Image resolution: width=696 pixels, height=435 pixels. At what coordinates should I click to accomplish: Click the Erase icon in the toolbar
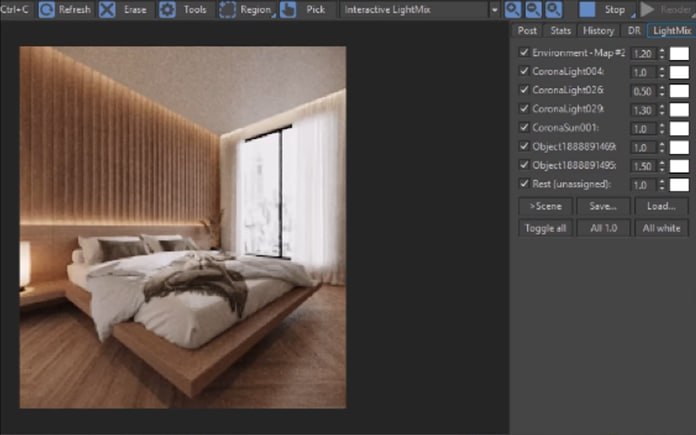107,9
